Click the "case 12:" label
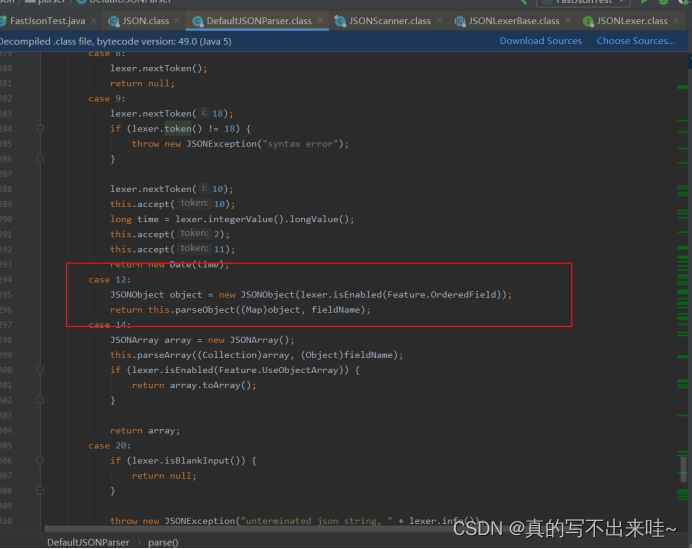 pos(109,280)
